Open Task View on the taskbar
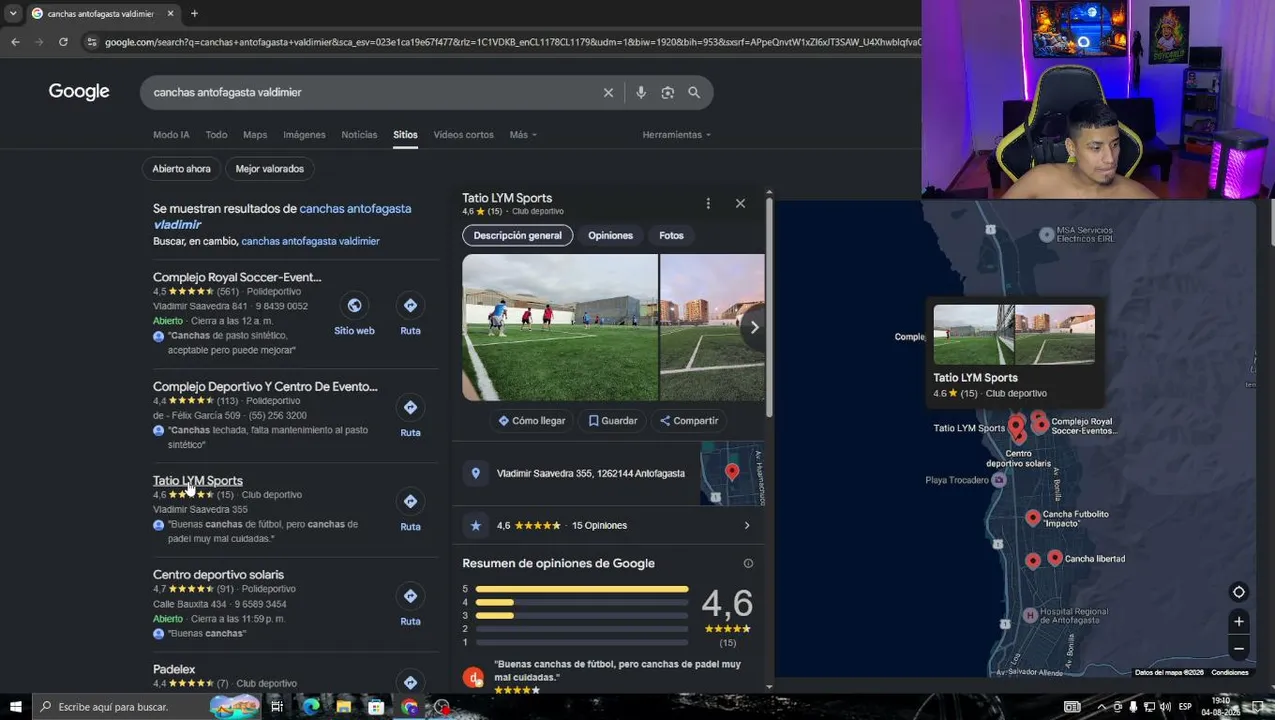The width and height of the screenshot is (1275, 720). (277, 707)
